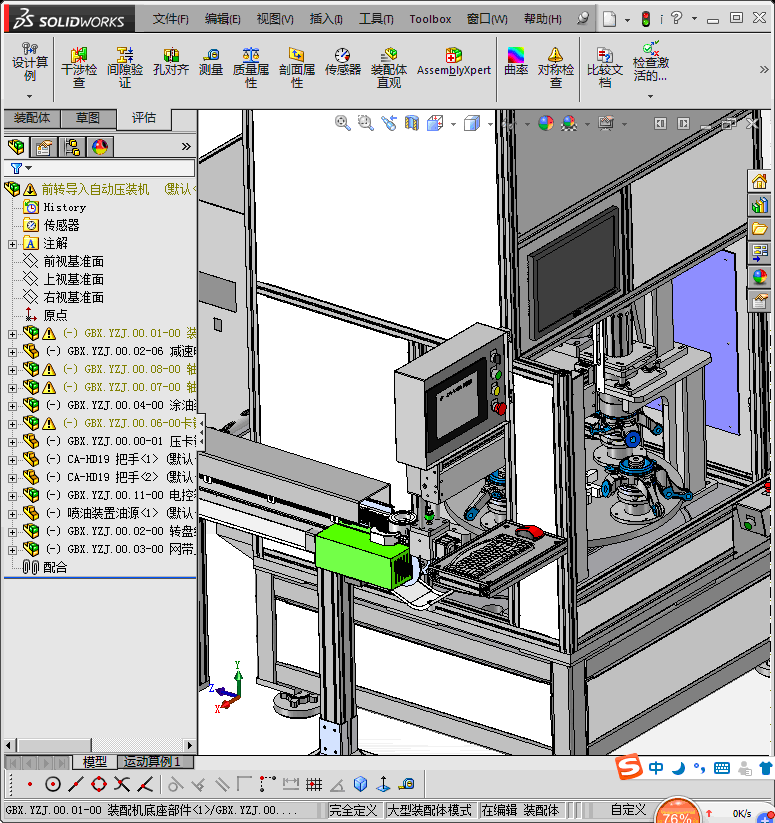Image resolution: width=775 pixels, height=823 pixels.
Task: Open the filter dropdown arrow in the feature tree
Action: tap(29, 168)
